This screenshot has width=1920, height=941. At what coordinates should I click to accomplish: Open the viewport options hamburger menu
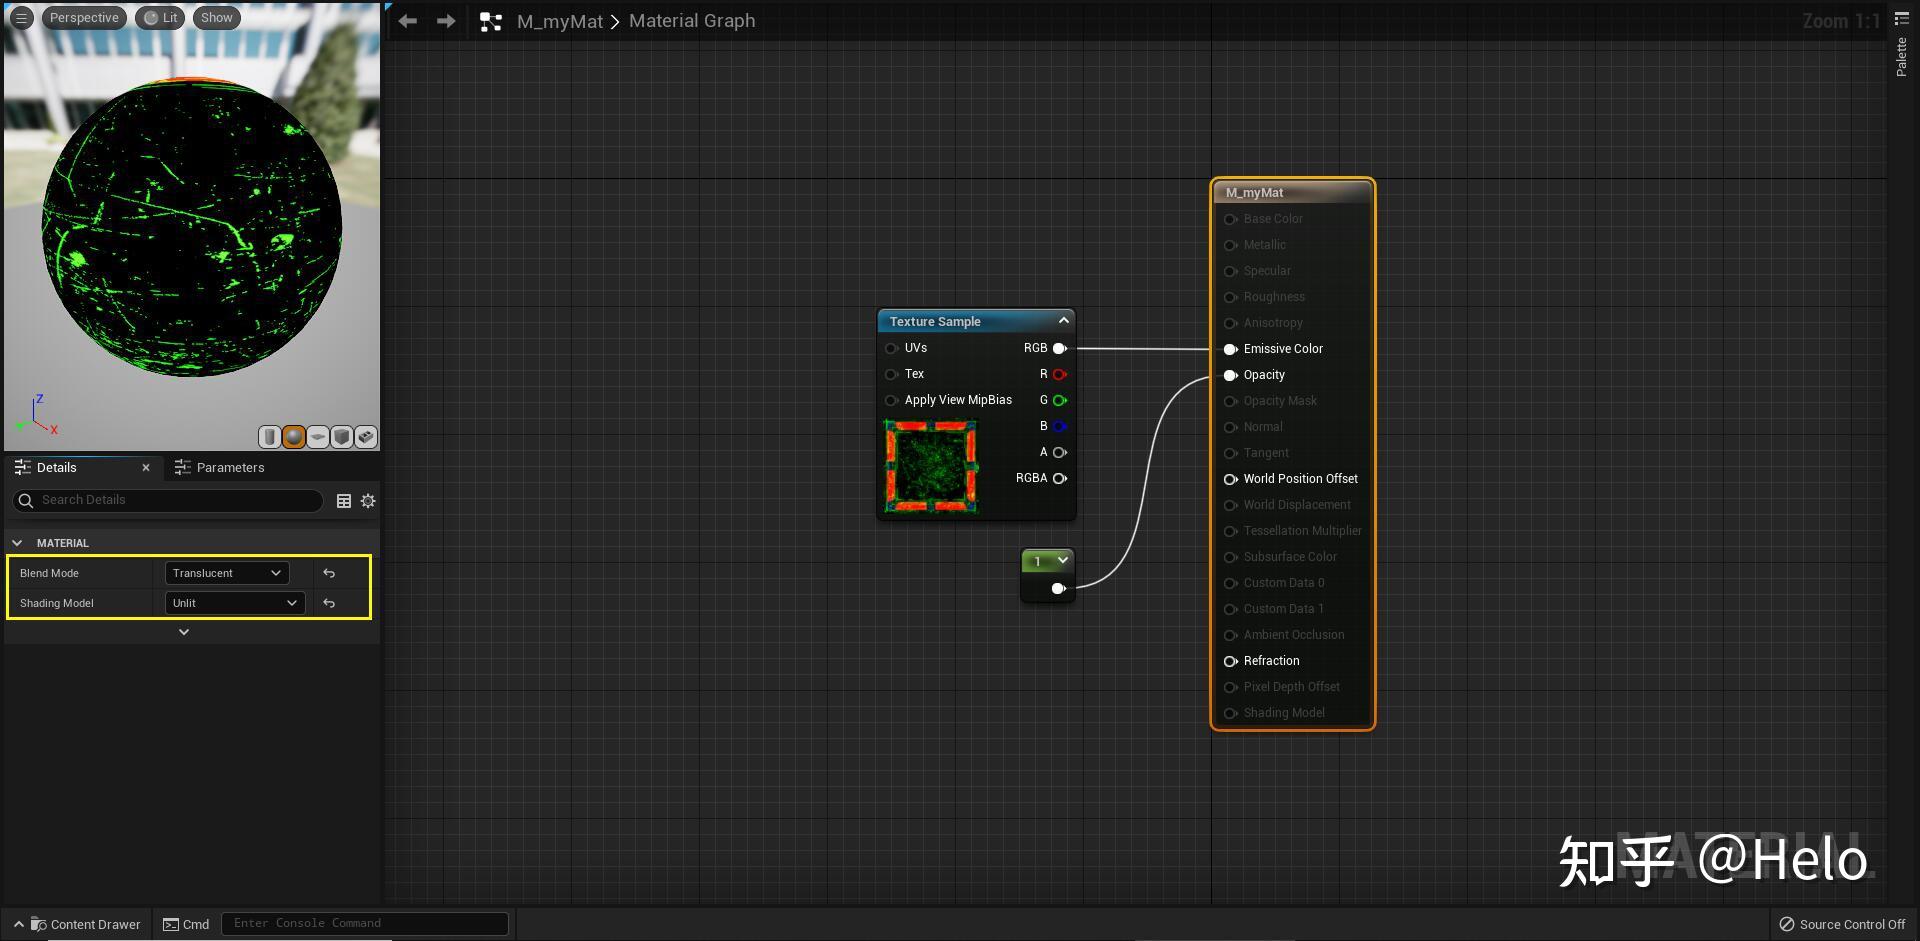click(x=21, y=18)
